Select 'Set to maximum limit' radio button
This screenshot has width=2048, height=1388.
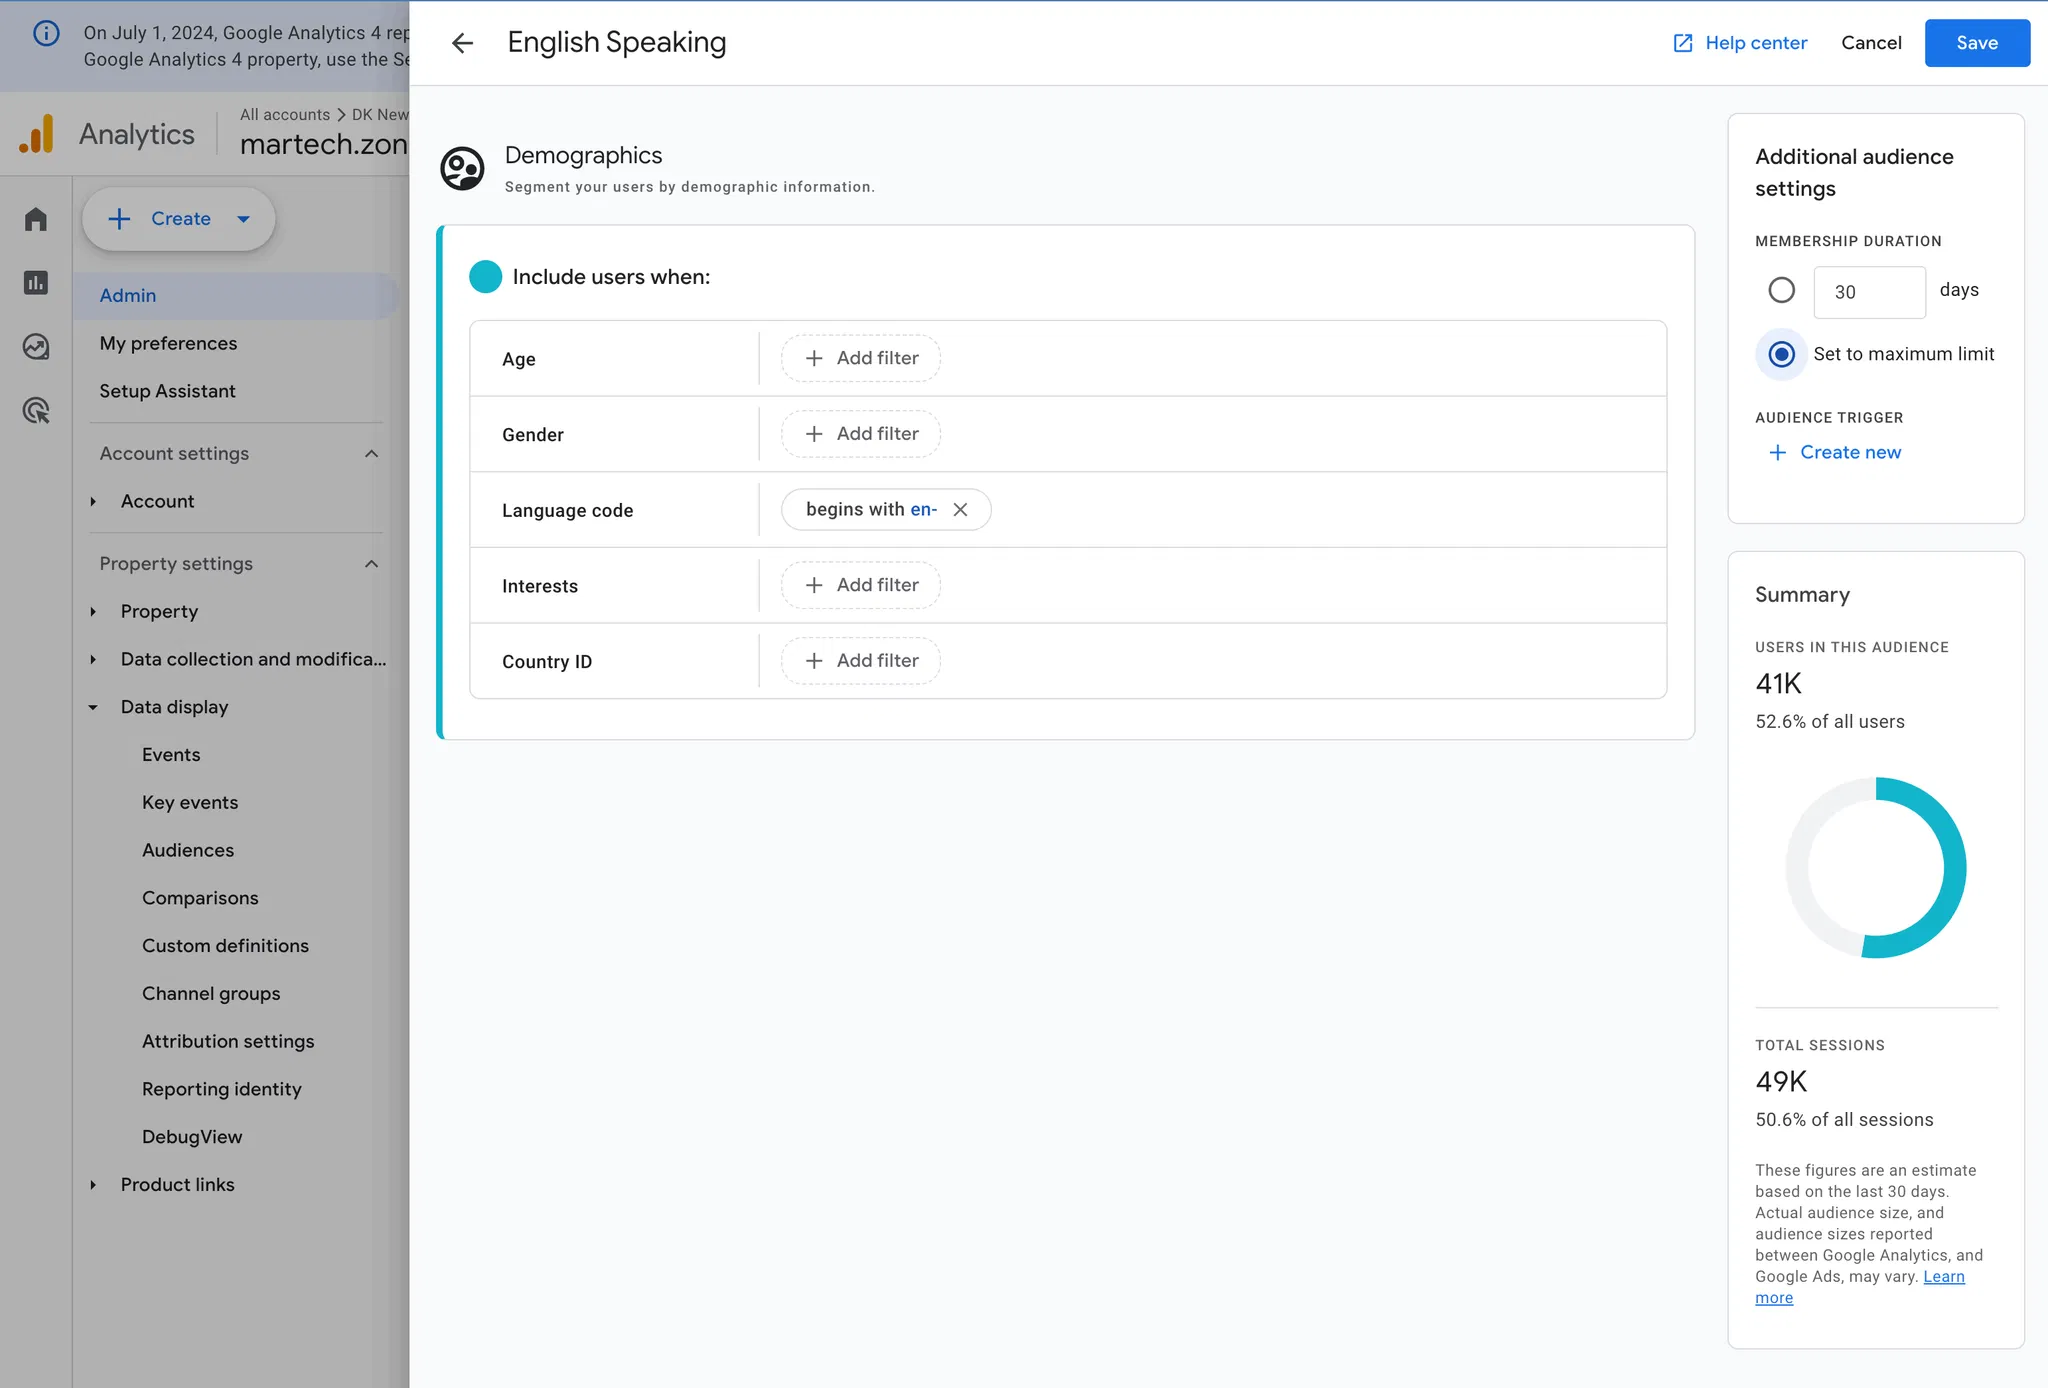pyautogui.click(x=1781, y=354)
